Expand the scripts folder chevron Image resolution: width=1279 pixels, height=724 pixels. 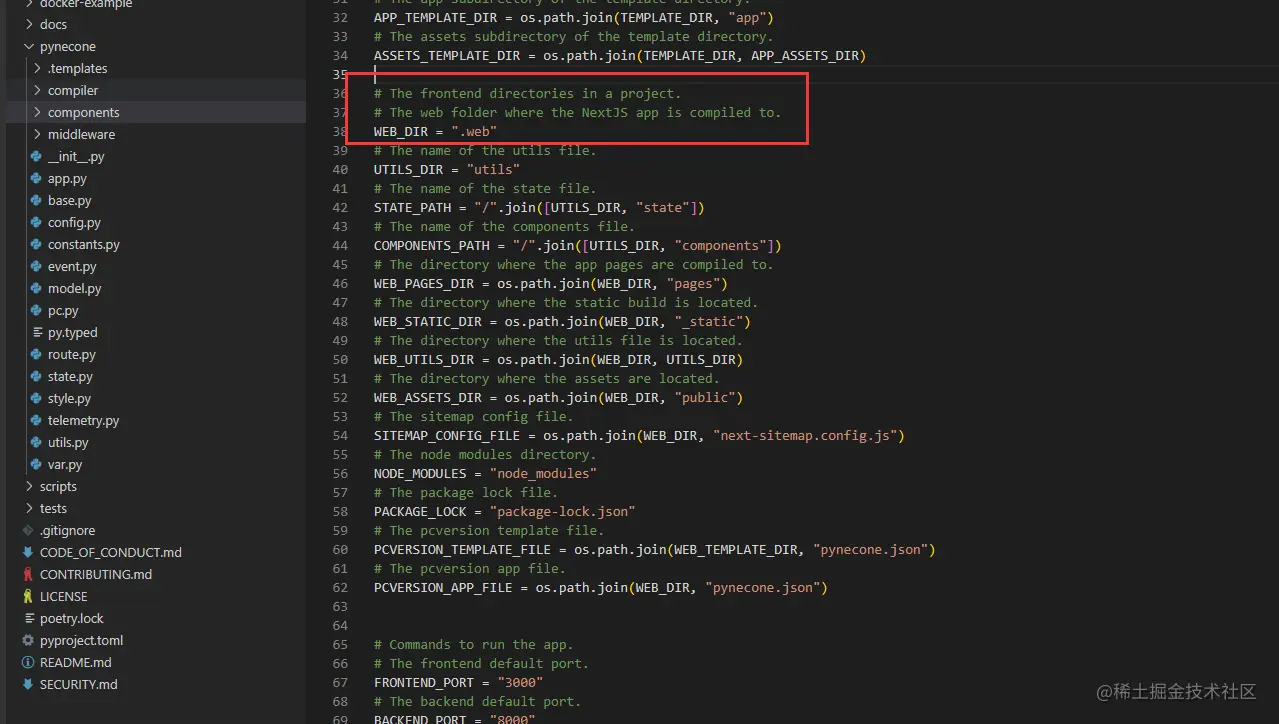tap(29, 487)
